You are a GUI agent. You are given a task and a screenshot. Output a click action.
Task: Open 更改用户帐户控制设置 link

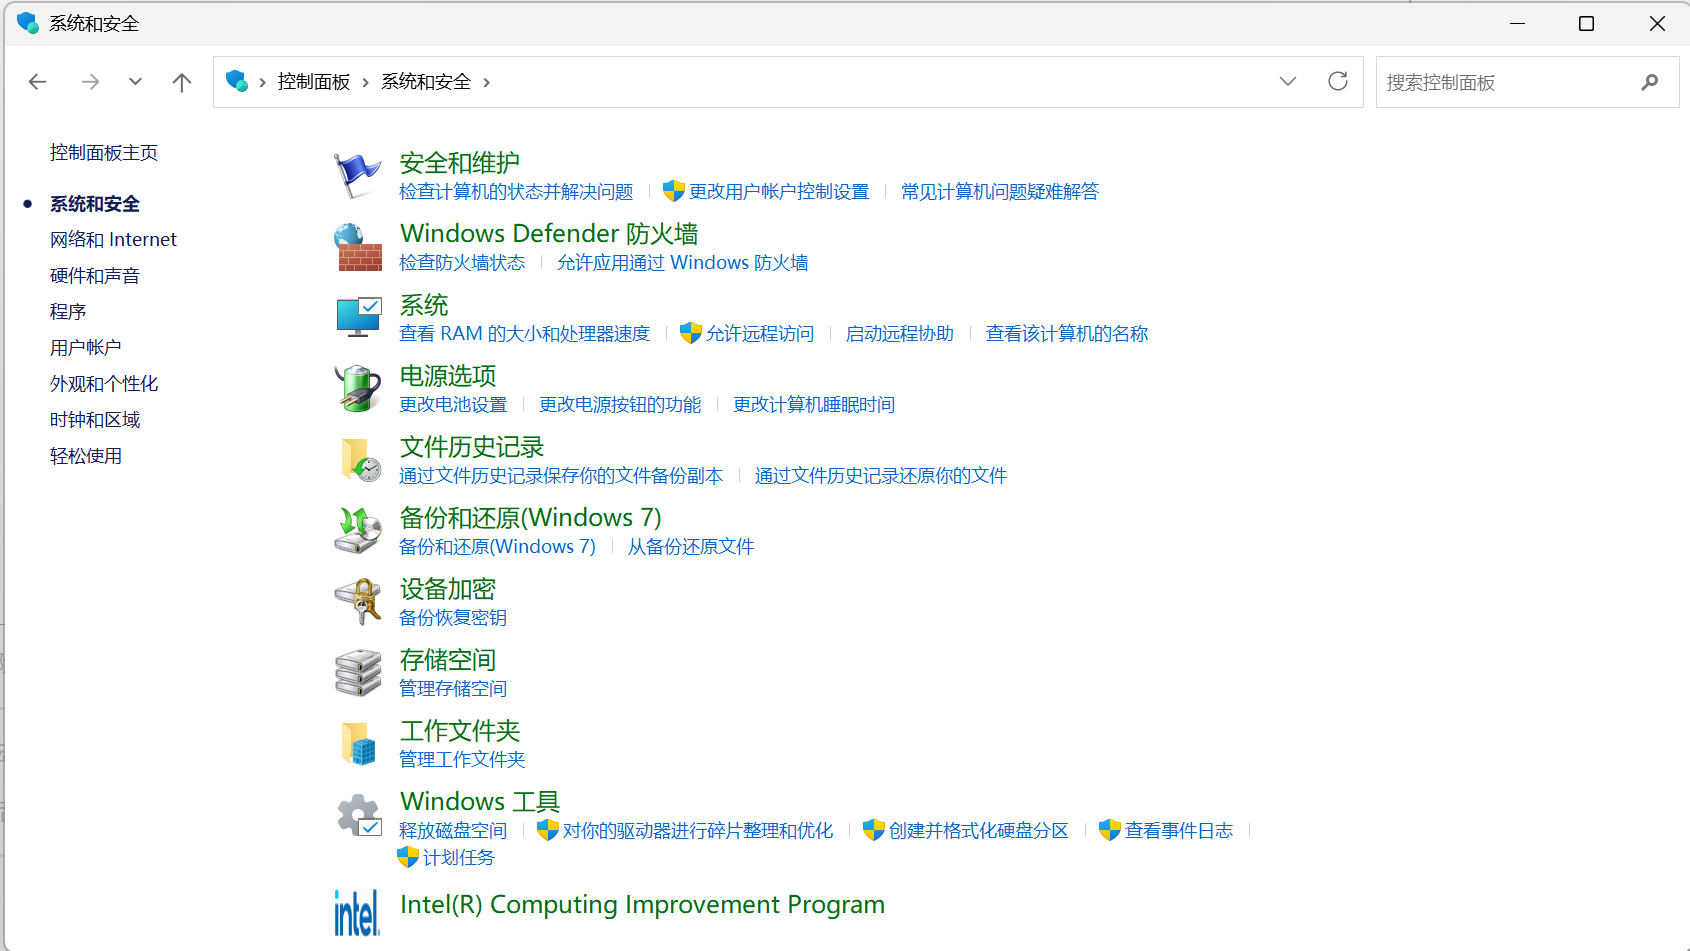[x=779, y=192]
